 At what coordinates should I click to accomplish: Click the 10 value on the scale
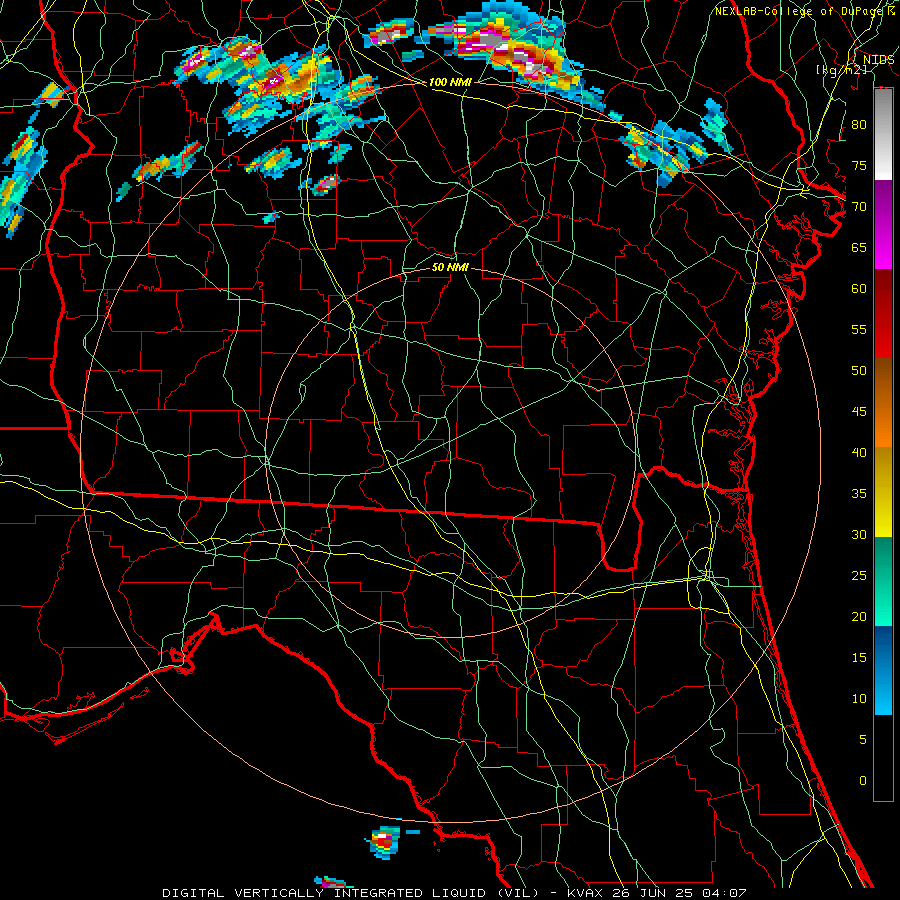[x=859, y=699]
